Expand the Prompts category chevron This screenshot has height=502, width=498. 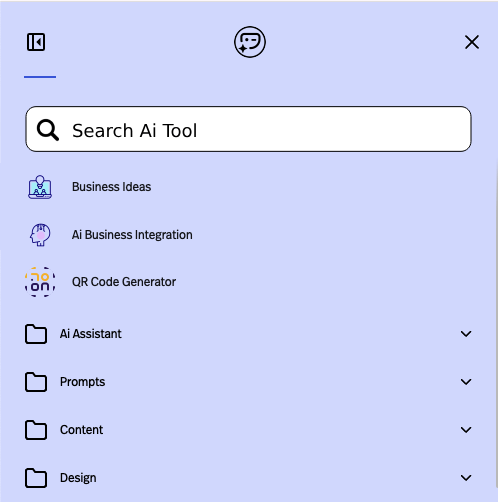[466, 382]
